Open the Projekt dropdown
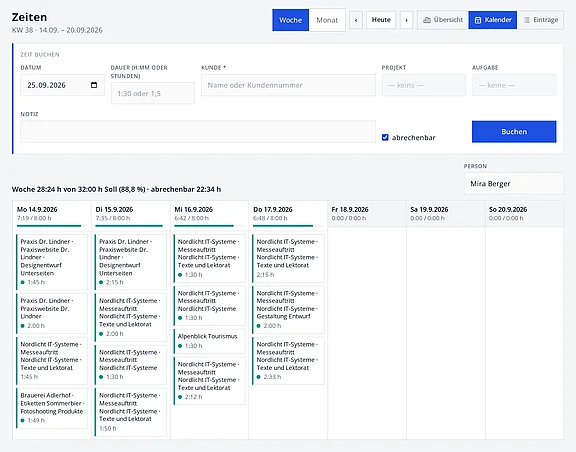576x452 pixels. click(x=424, y=85)
